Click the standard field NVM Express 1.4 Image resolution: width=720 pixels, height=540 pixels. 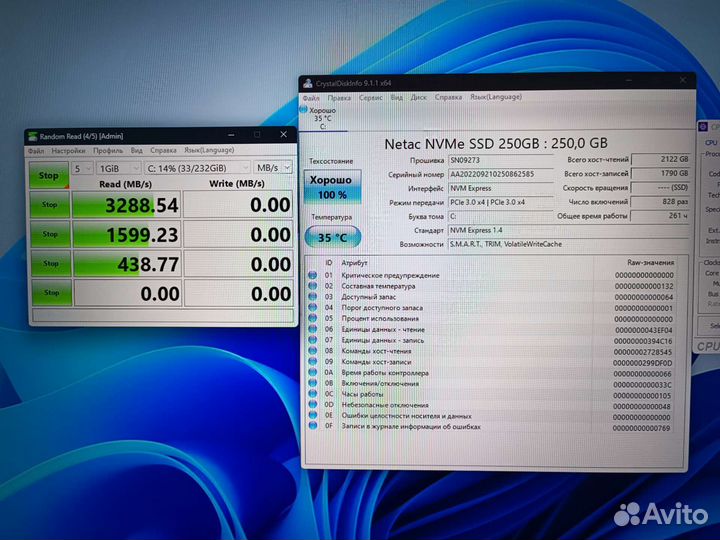click(568, 230)
